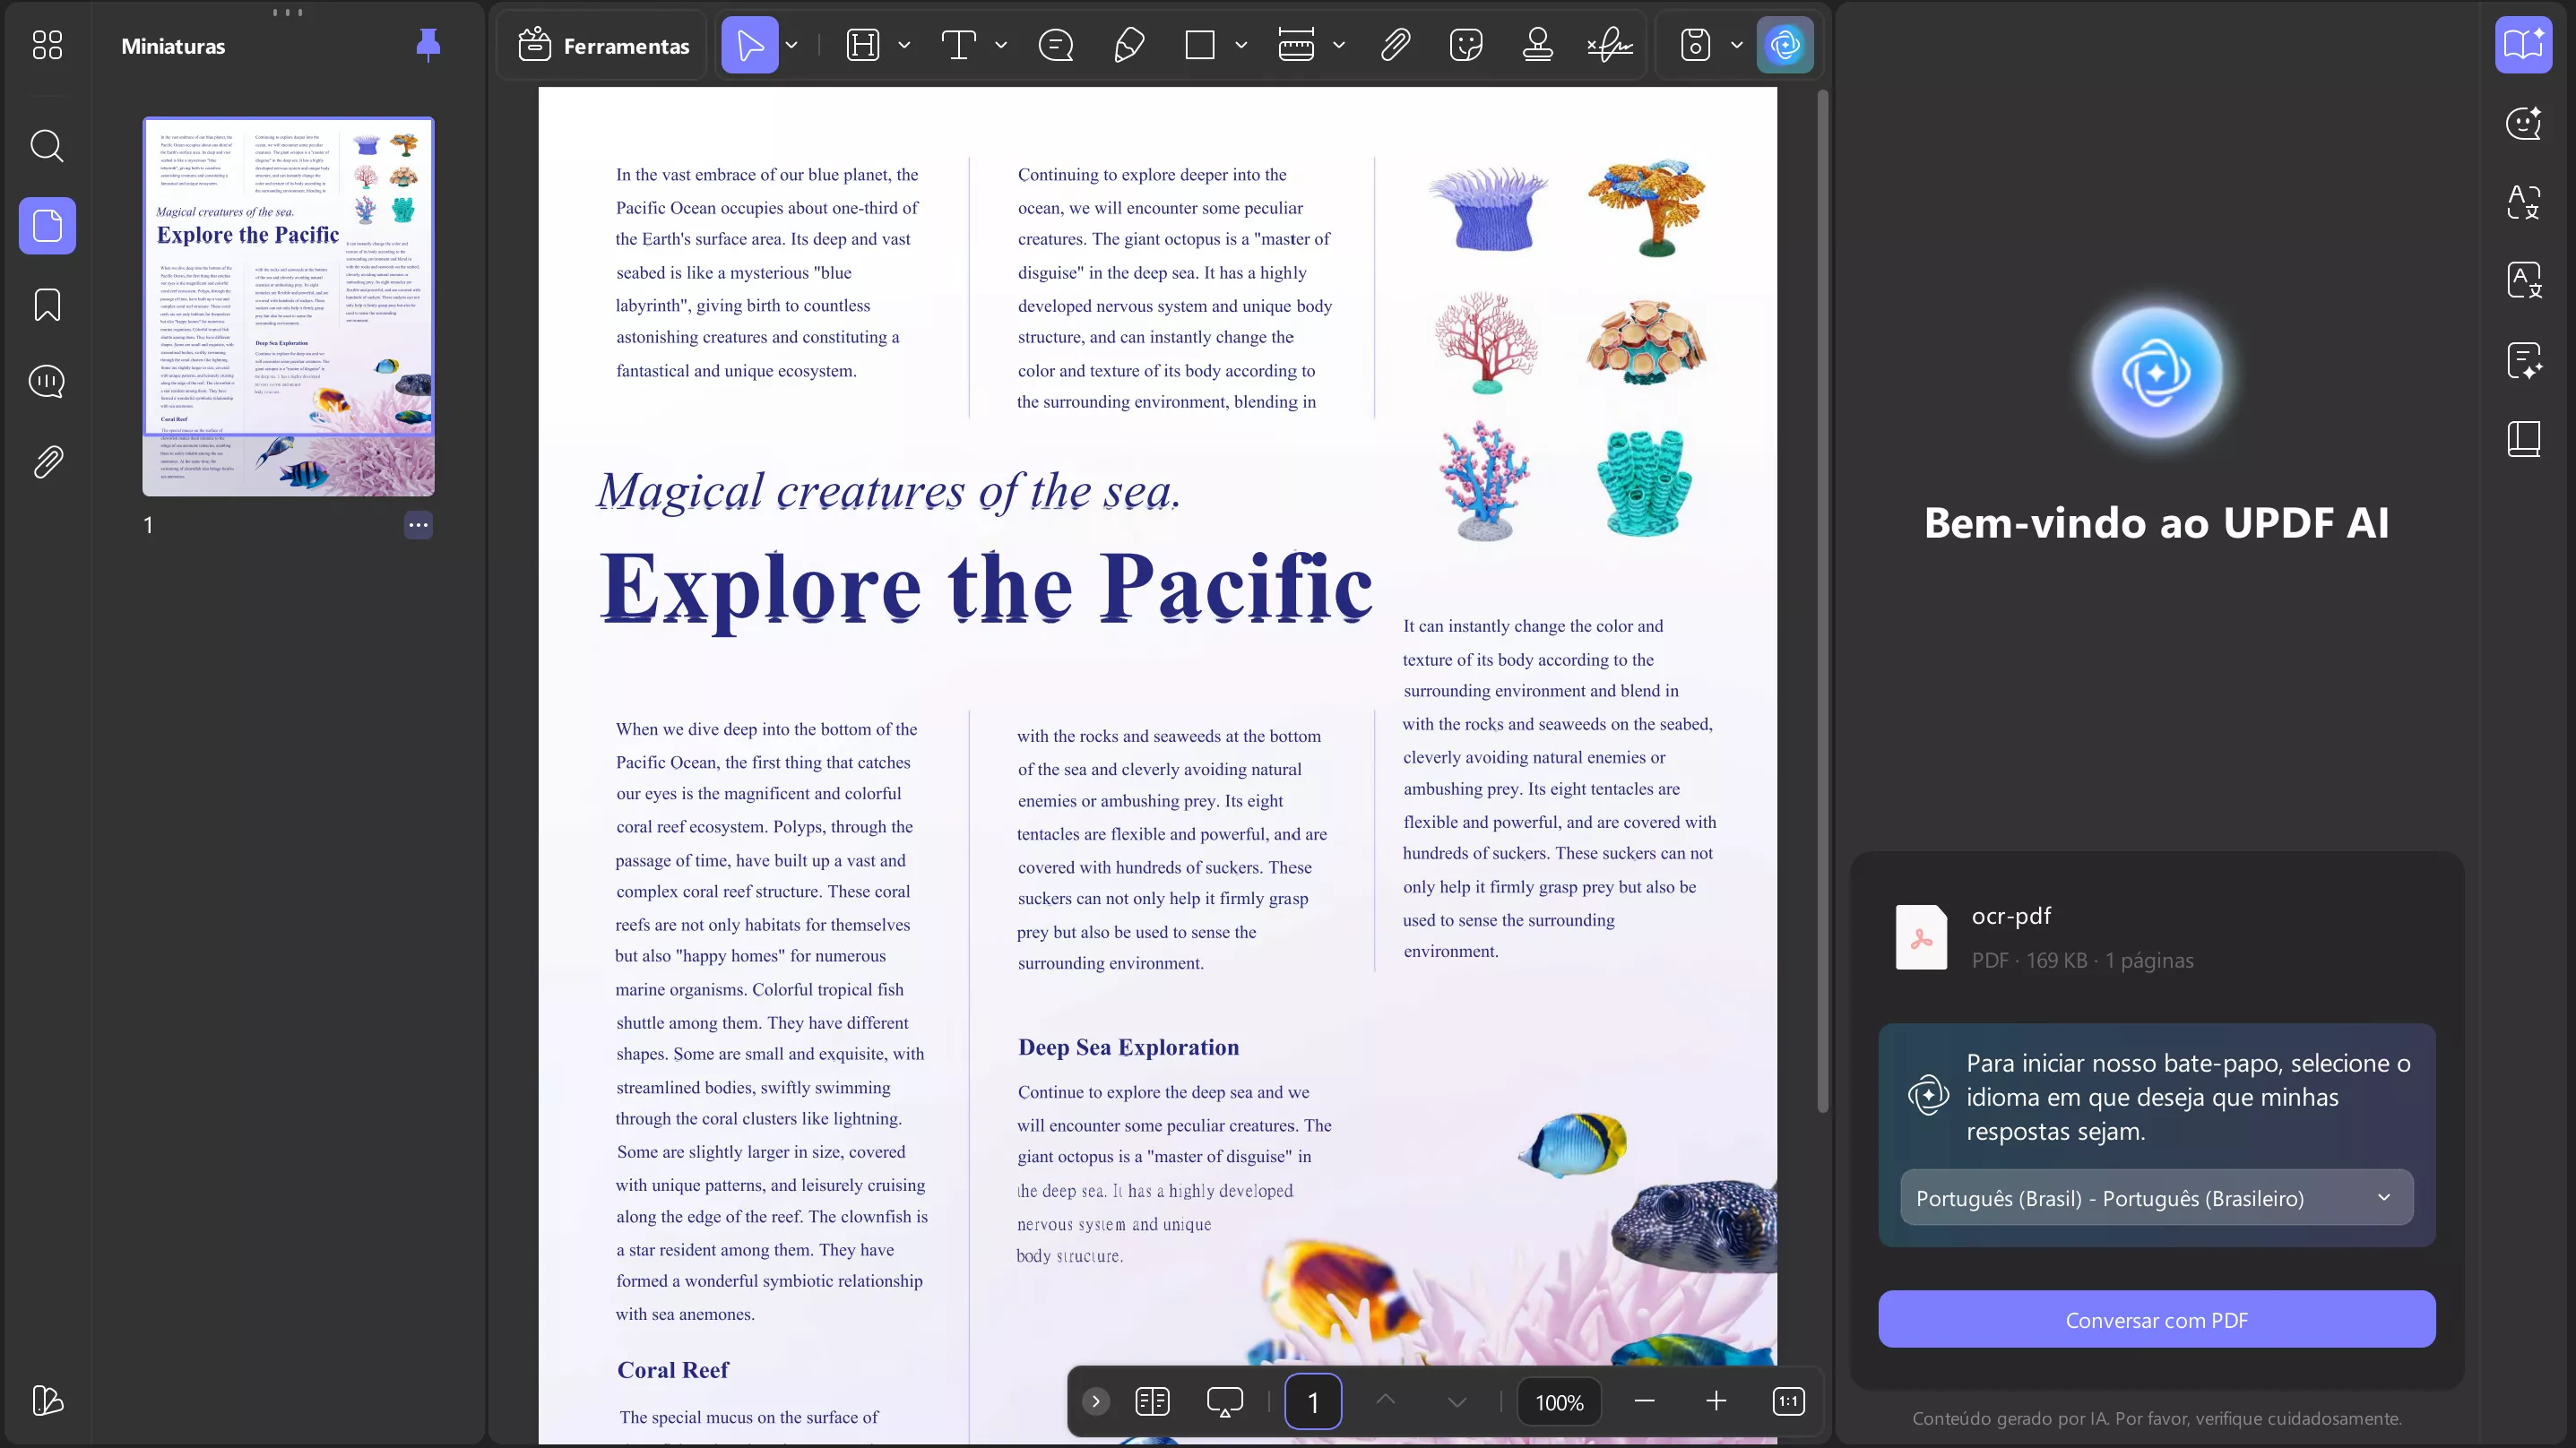Open the comments panel in sidebar
This screenshot has width=2576, height=1448.
pyautogui.click(x=47, y=382)
